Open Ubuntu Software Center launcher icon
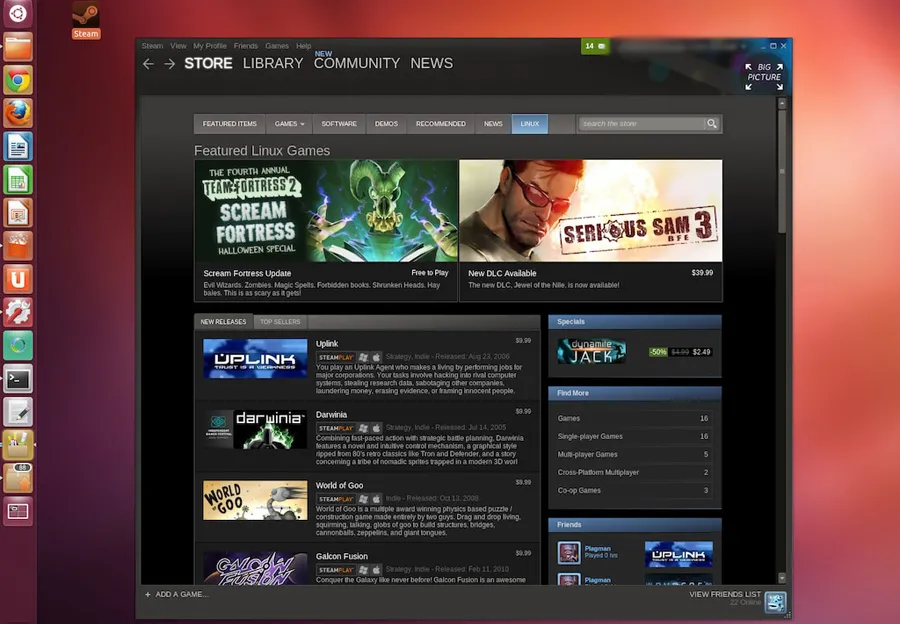 pyautogui.click(x=18, y=246)
